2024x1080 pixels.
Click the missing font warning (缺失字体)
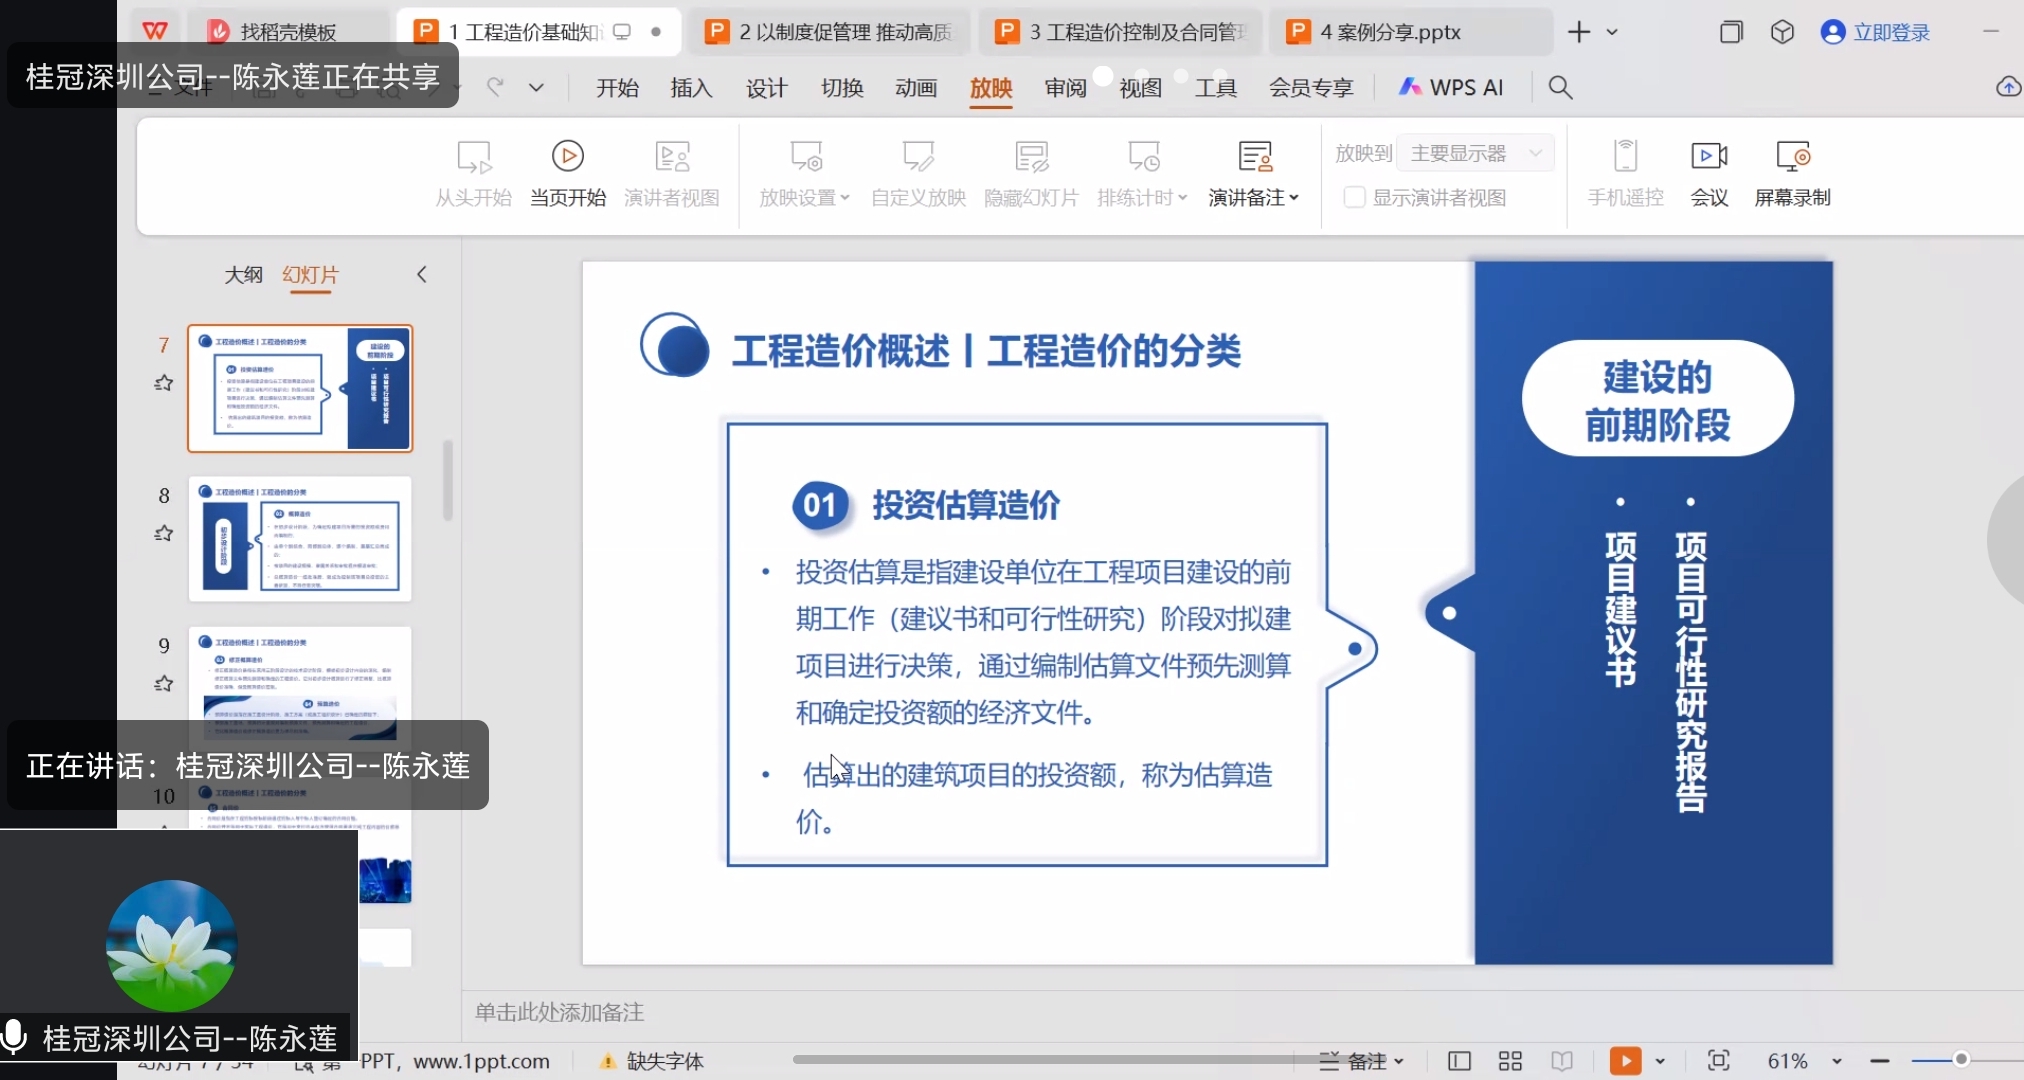651,1061
